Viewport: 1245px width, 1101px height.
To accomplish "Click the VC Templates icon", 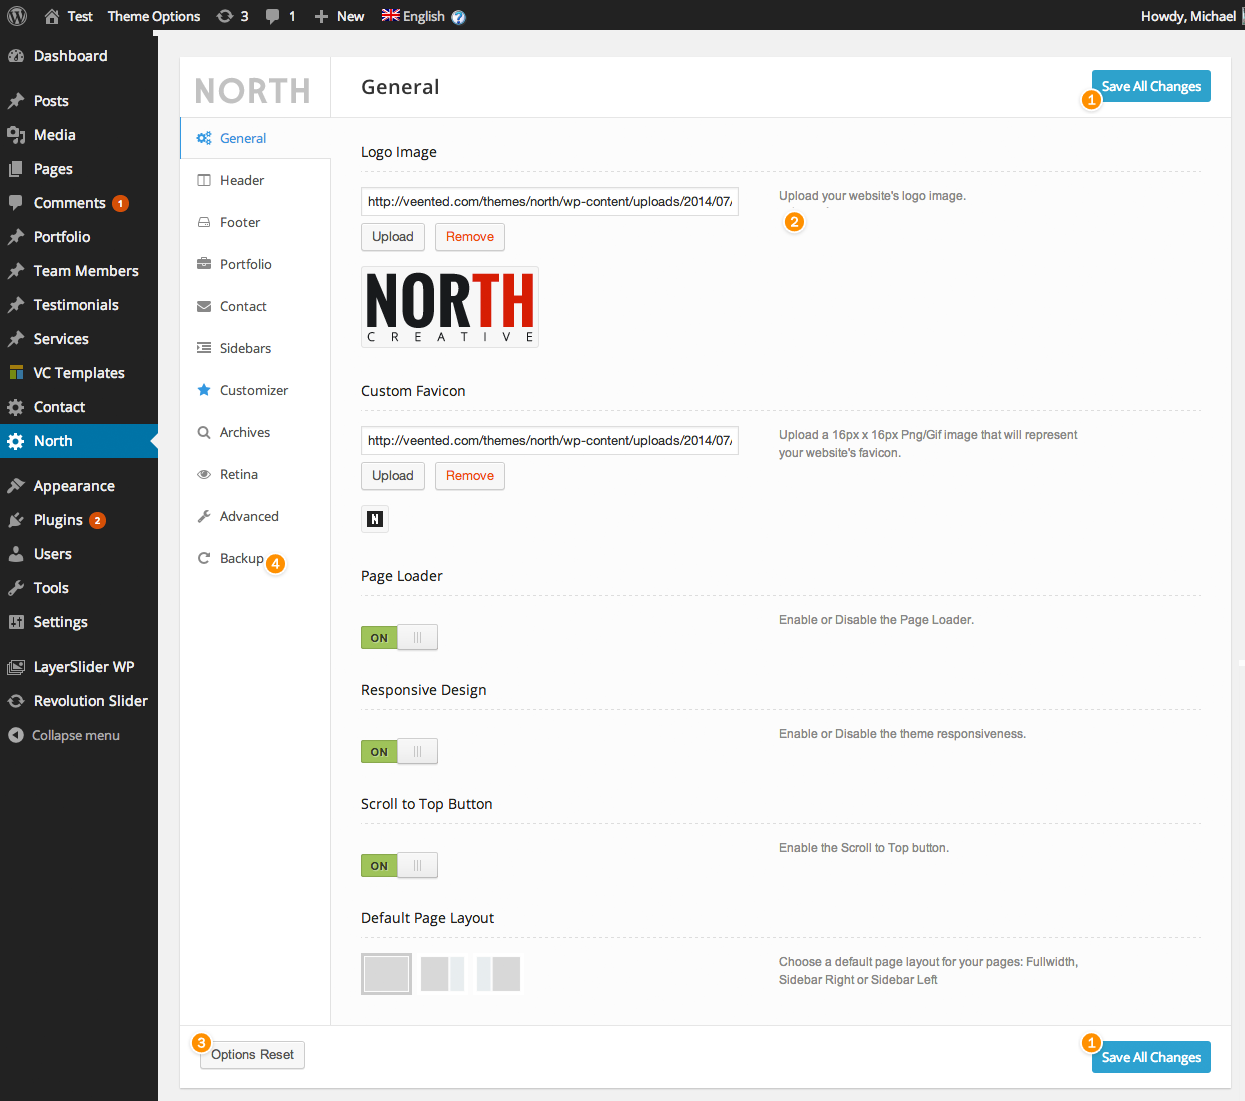I will tap(16, 373).
